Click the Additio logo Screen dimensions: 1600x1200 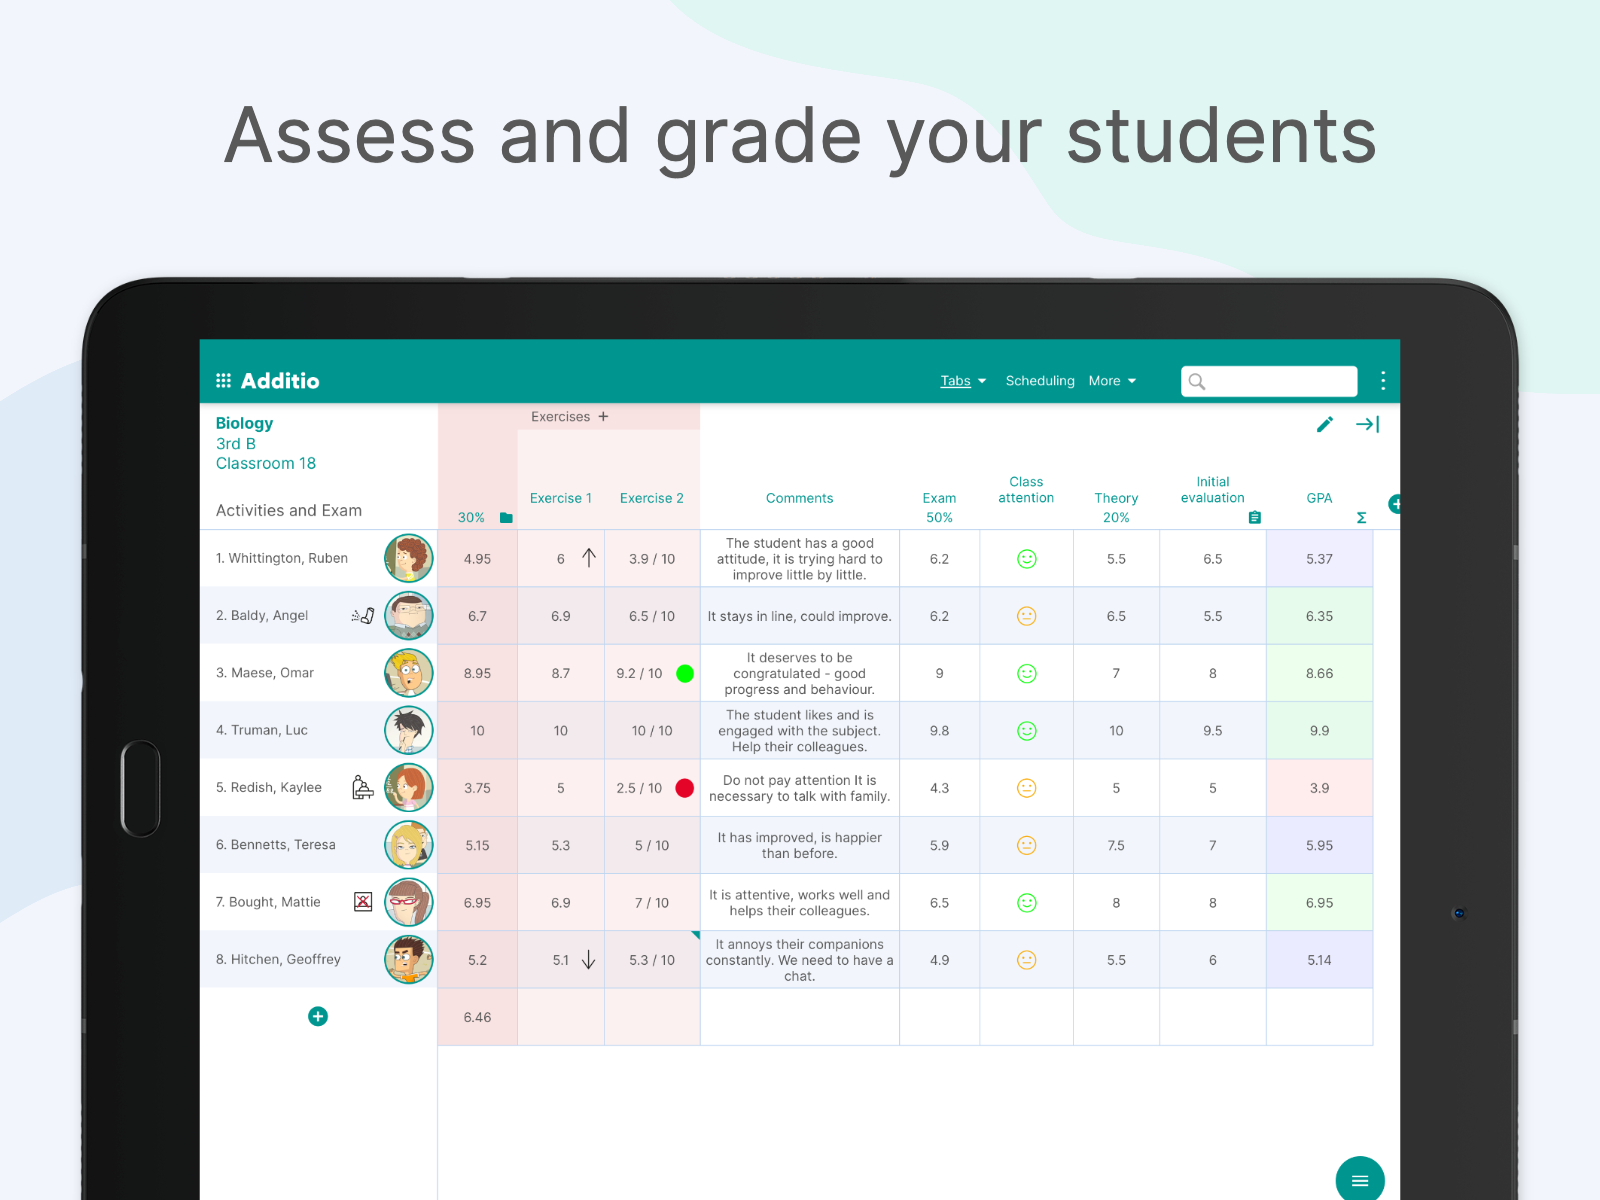pos(280,381)
